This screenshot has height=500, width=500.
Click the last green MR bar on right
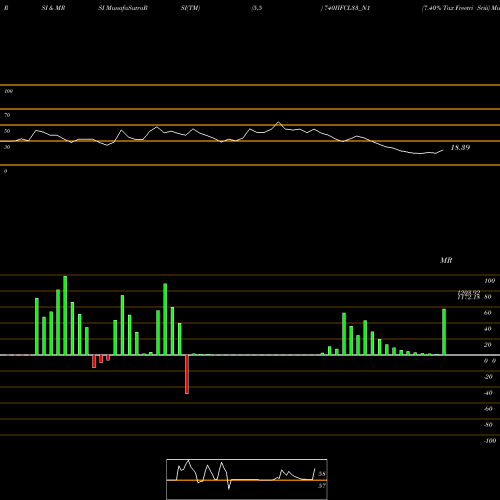(x=444, y=332)
